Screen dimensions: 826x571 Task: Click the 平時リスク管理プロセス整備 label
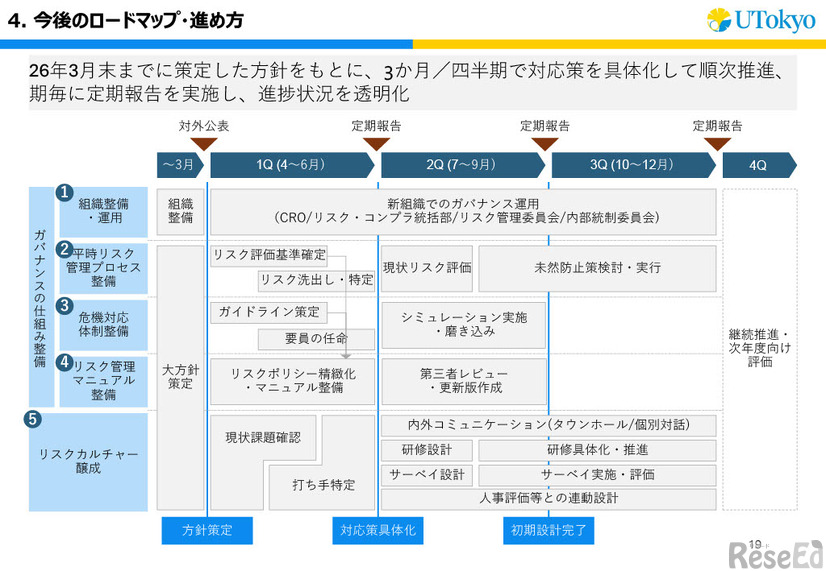point(103,268)
